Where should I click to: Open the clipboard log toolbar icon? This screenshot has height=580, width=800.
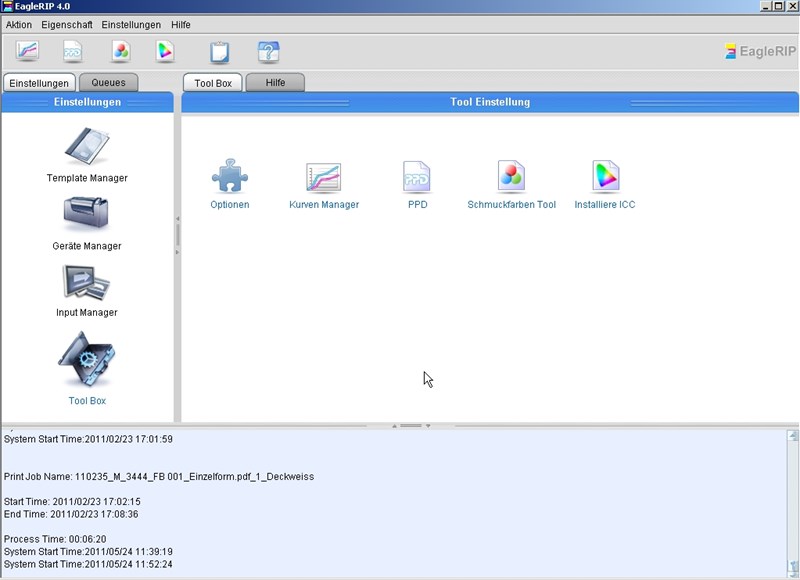[219, 52]
